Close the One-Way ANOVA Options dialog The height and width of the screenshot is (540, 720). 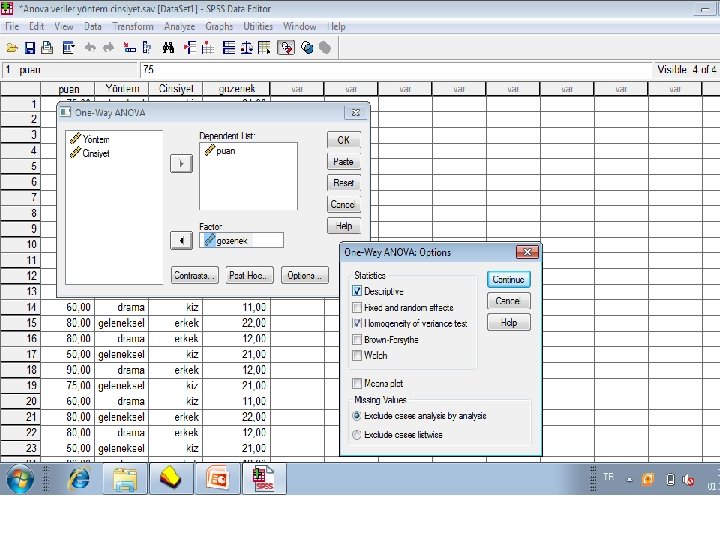(527, 252)
